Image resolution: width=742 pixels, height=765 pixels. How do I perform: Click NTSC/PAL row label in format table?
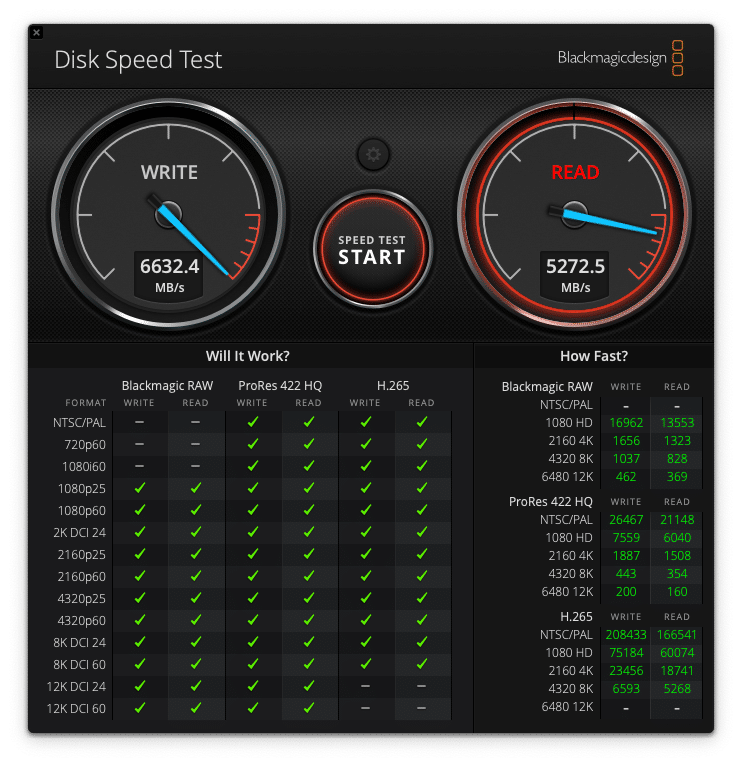click(x=80, y=423)
